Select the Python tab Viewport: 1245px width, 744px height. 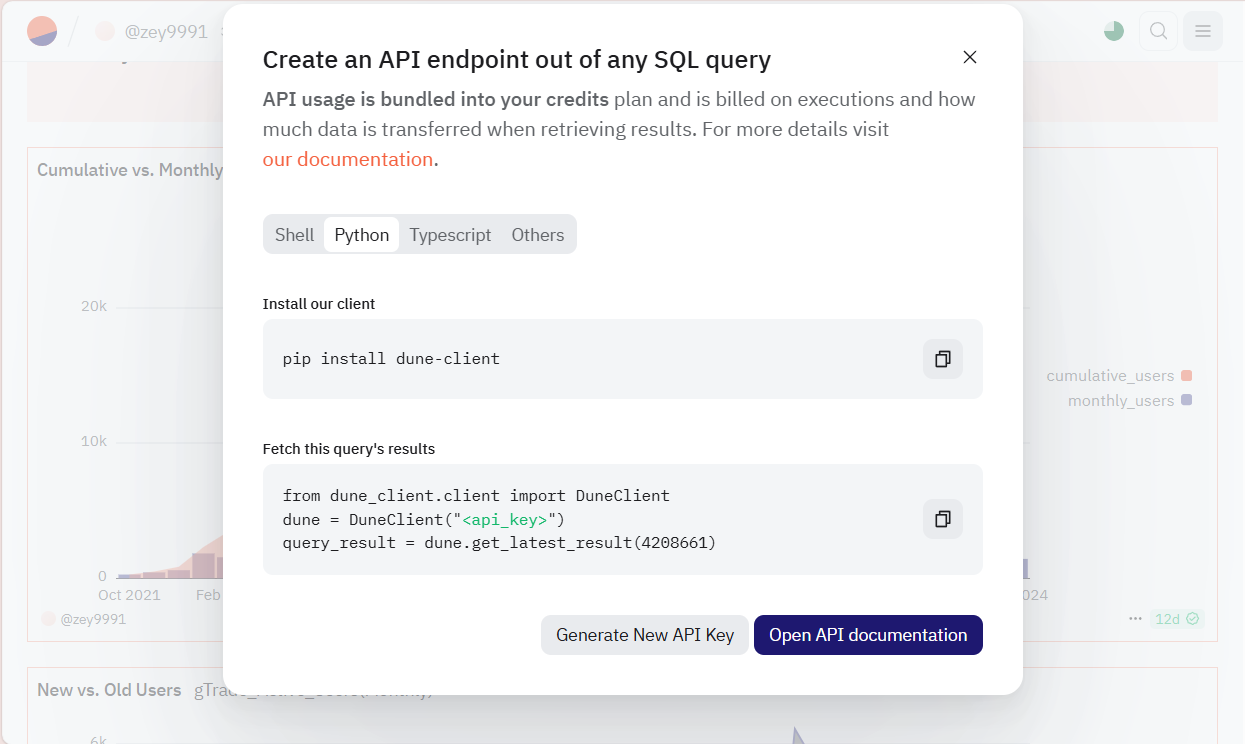pyautogui.click(x=361, y=235)
